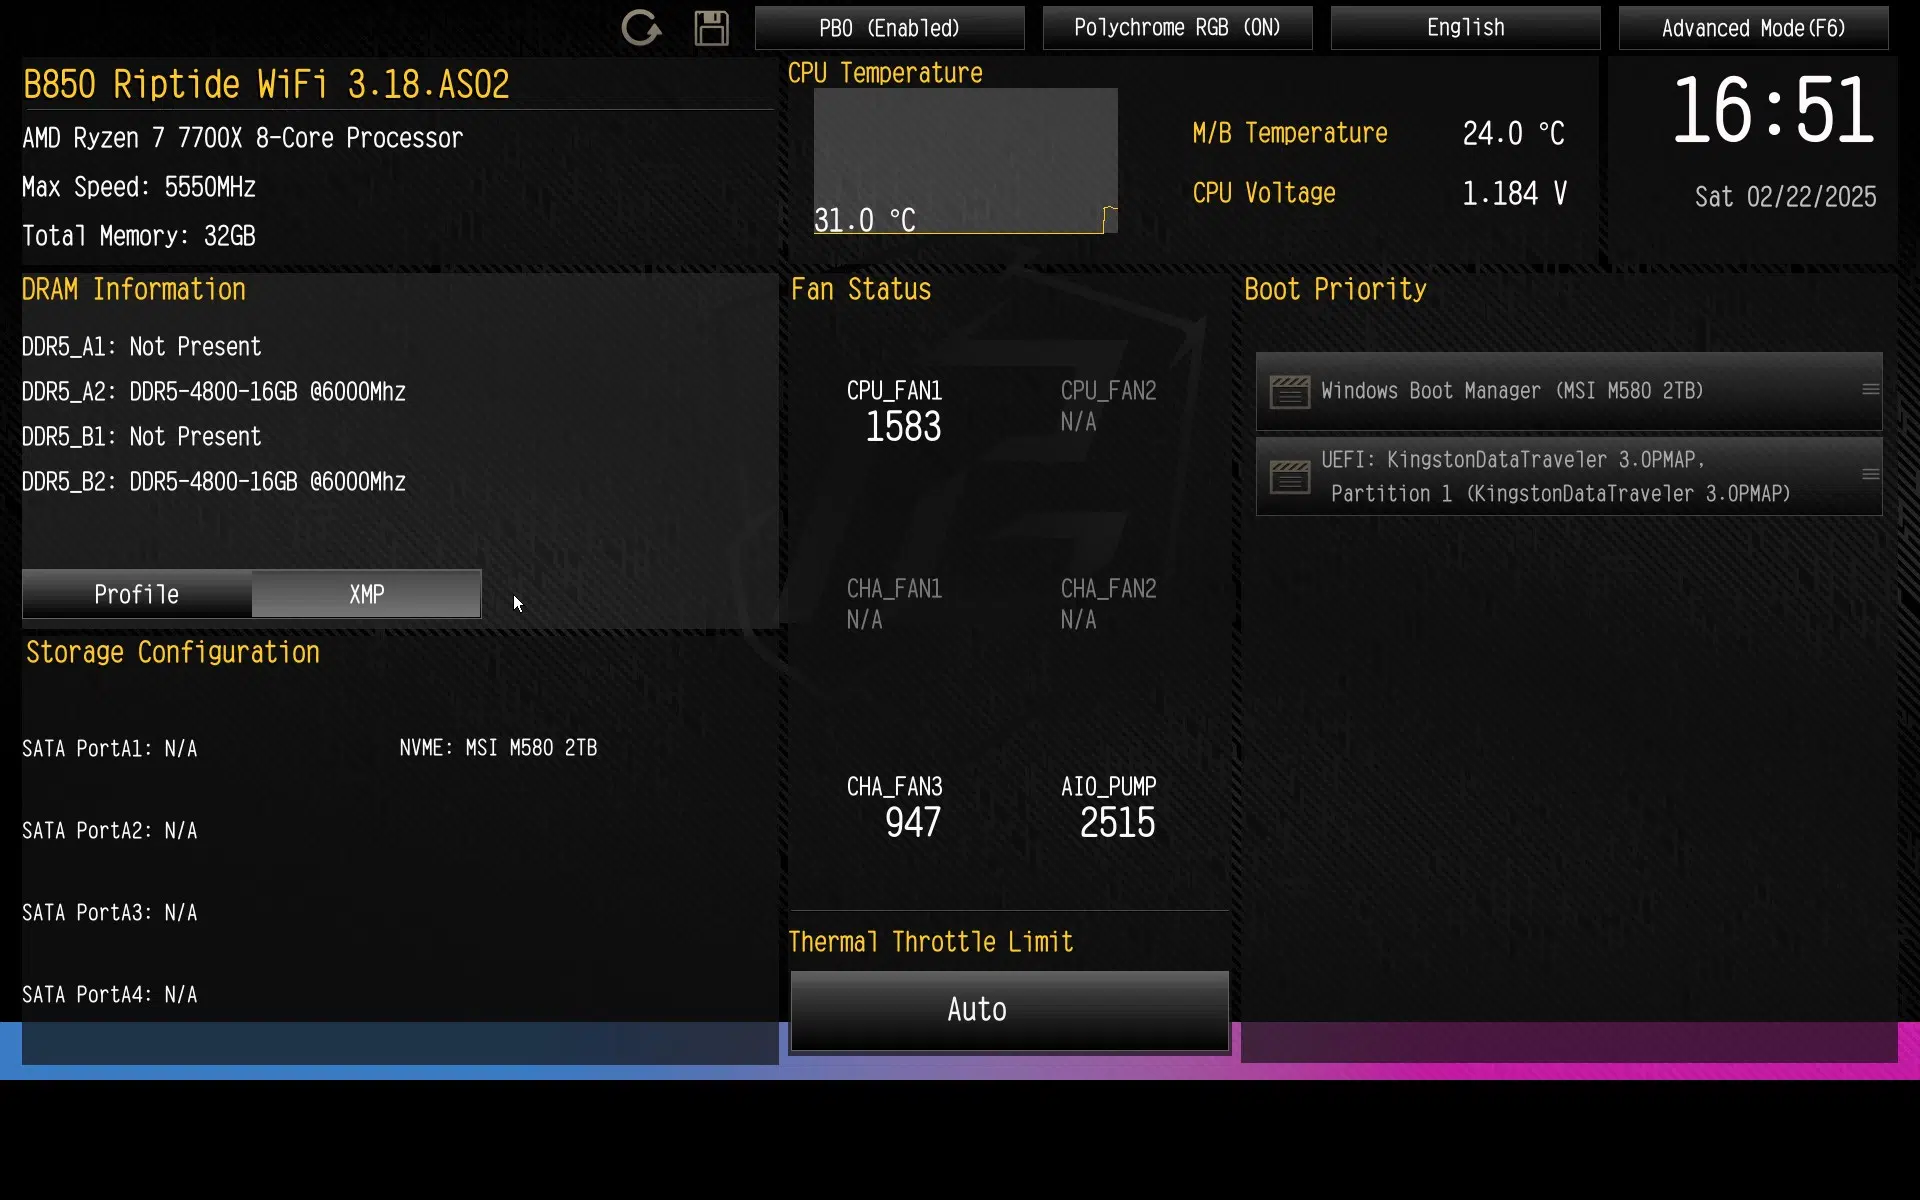The height and width of the screenshot is (1200, 1920).
Task: Grab the reorder handle on Kingston UEFI entry
Action: point(1870,475)
